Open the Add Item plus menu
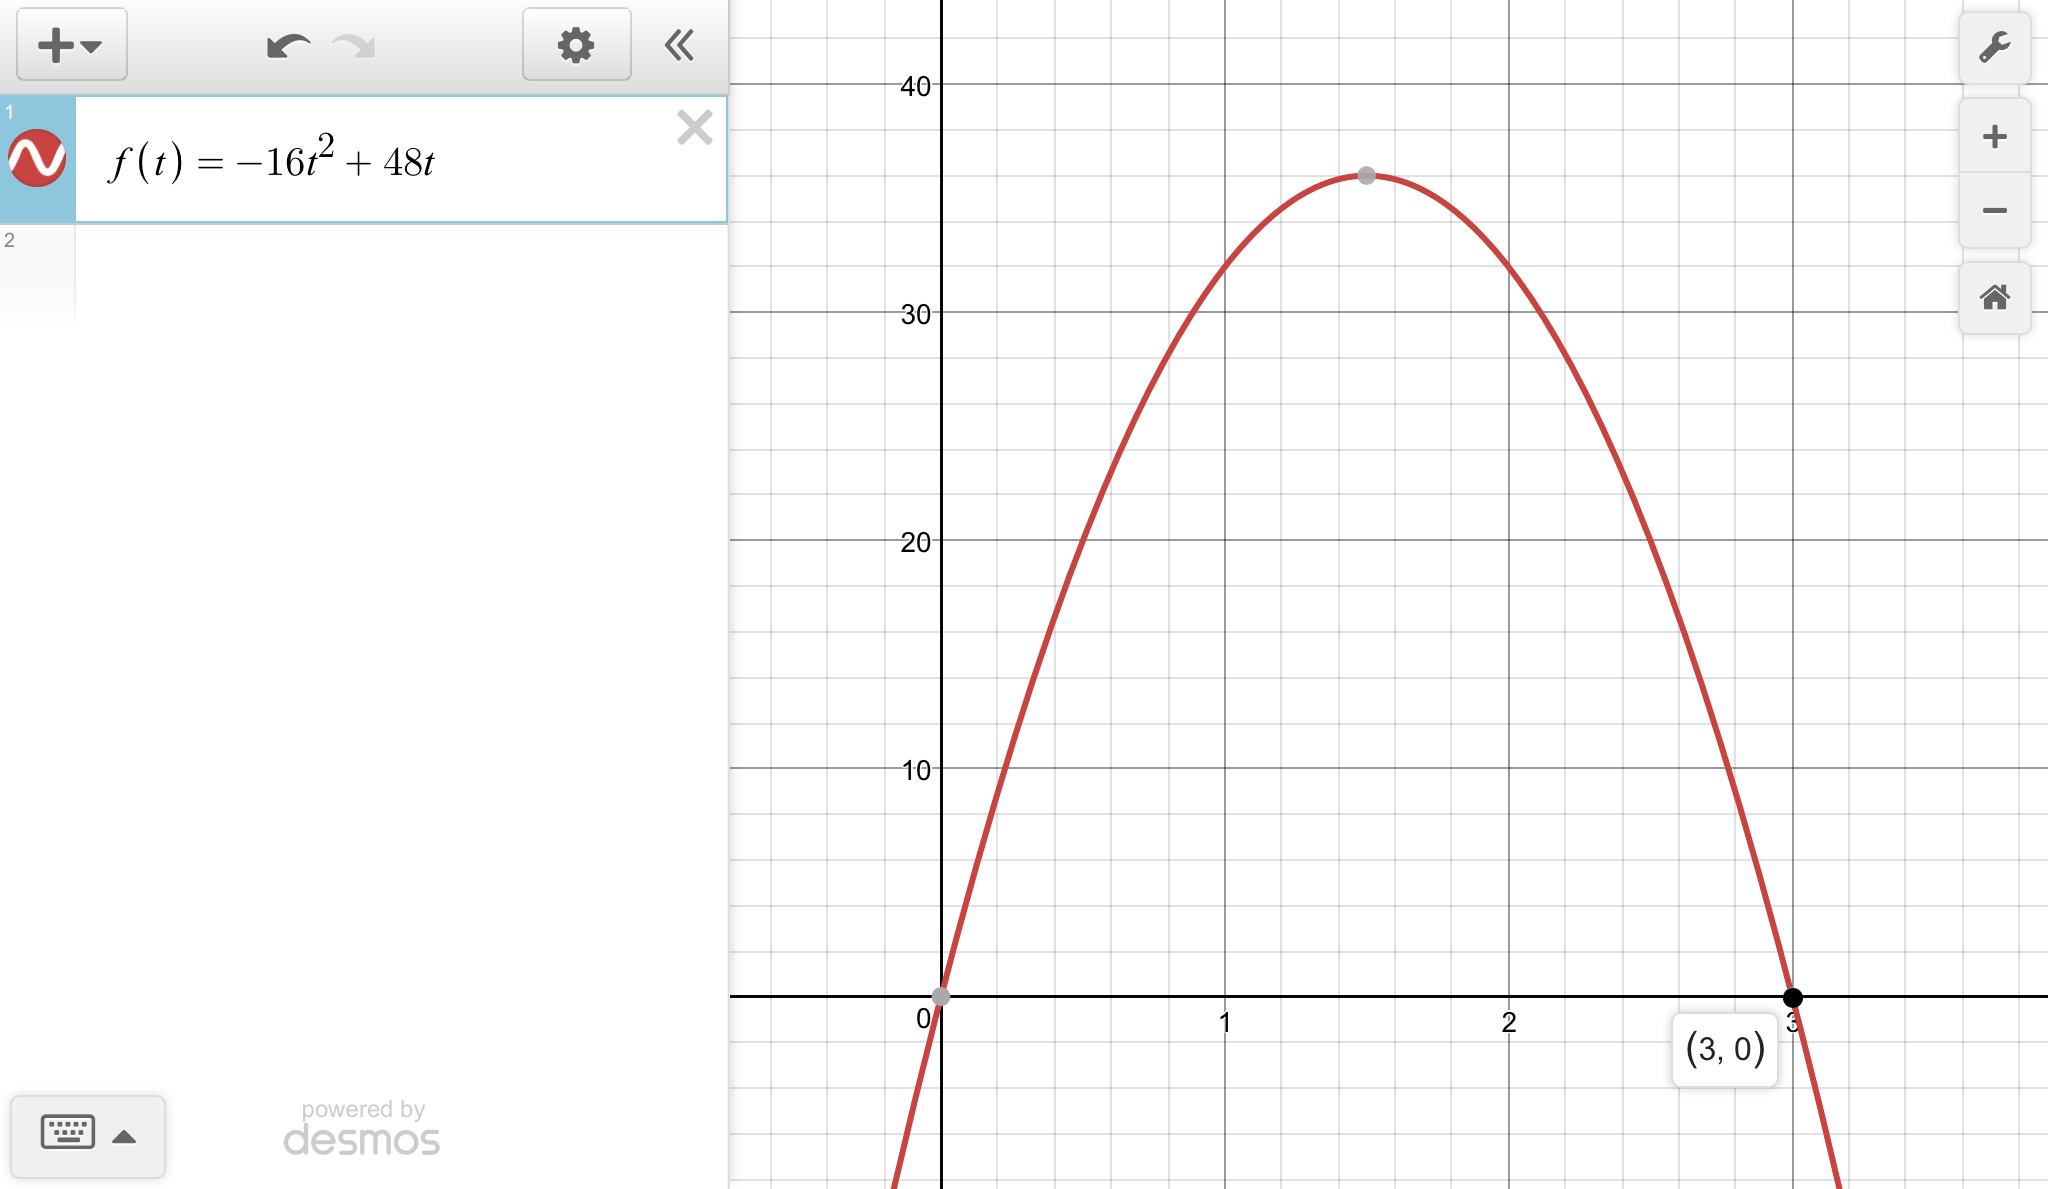Image resolution: width=2048 pixels, height=1189 pixels. 71,45
